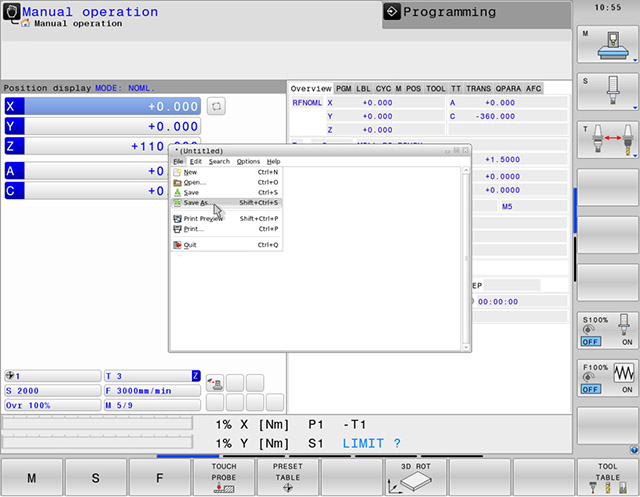Click the M softkey at bottom

point(32,477)
